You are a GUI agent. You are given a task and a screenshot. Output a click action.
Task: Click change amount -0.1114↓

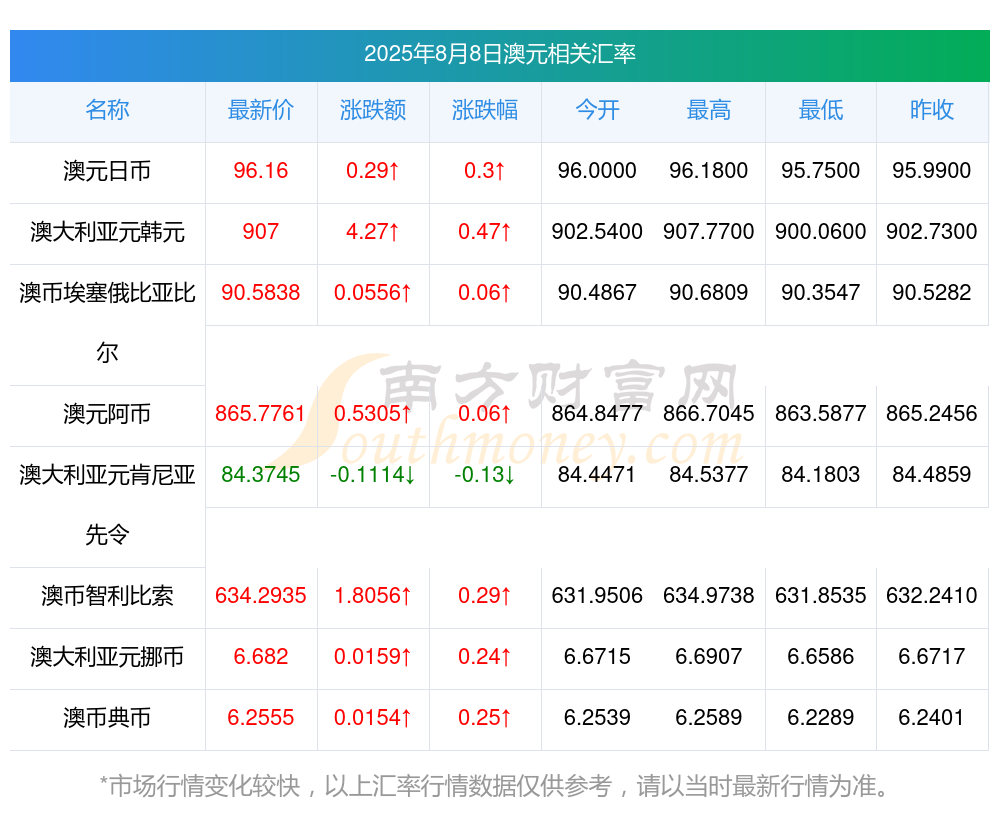(x=372, y=474)
